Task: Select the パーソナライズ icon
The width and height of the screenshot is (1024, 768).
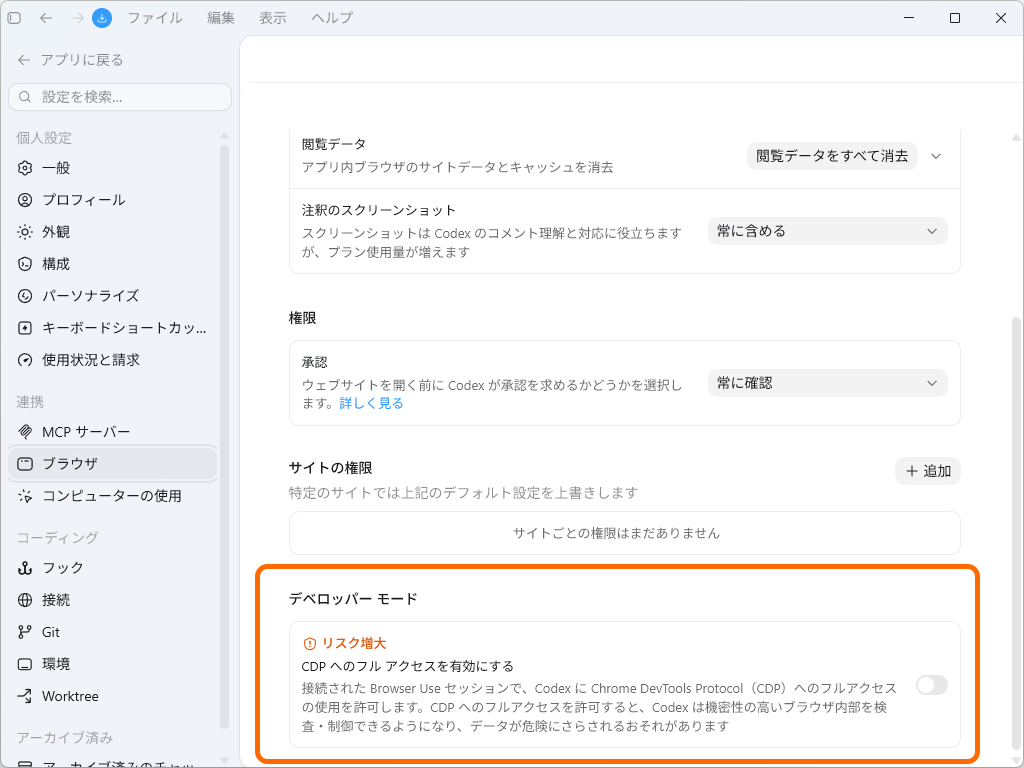Action: 25,296
